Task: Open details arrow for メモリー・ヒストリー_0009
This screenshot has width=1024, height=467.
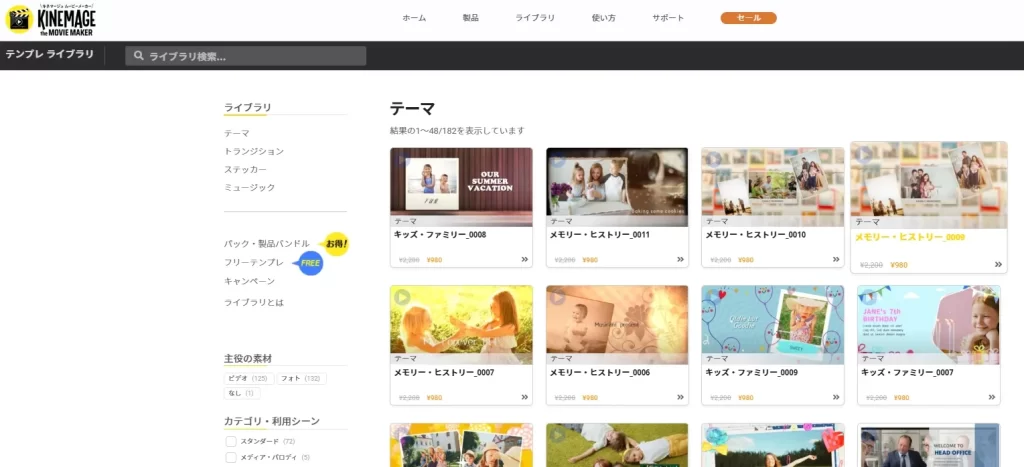Action: click(x=998, y=265)
